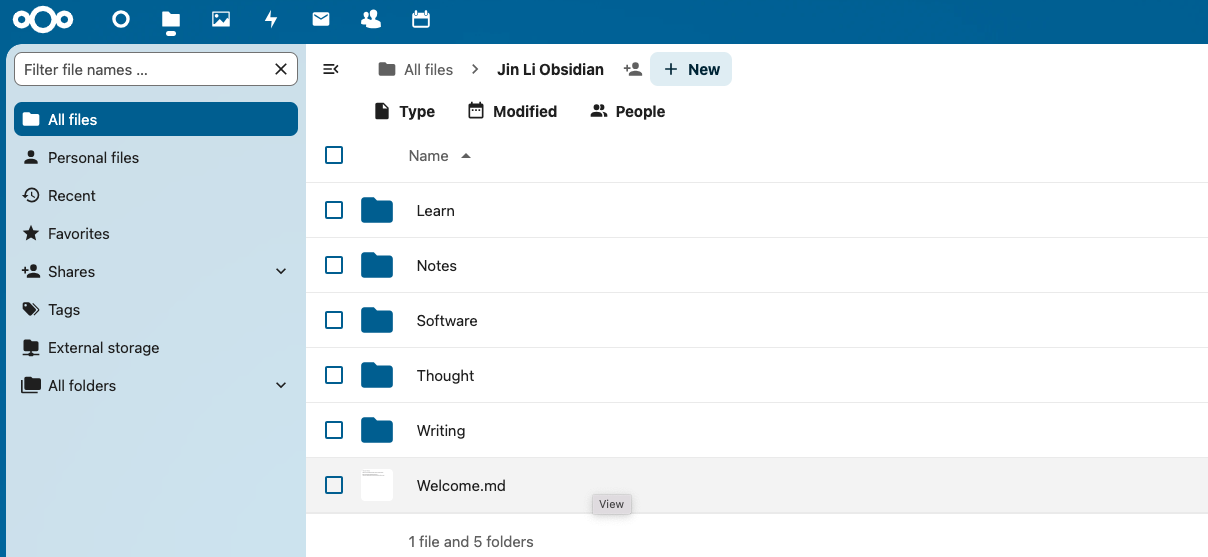Click the Notes folder icon

pos(377,265)
